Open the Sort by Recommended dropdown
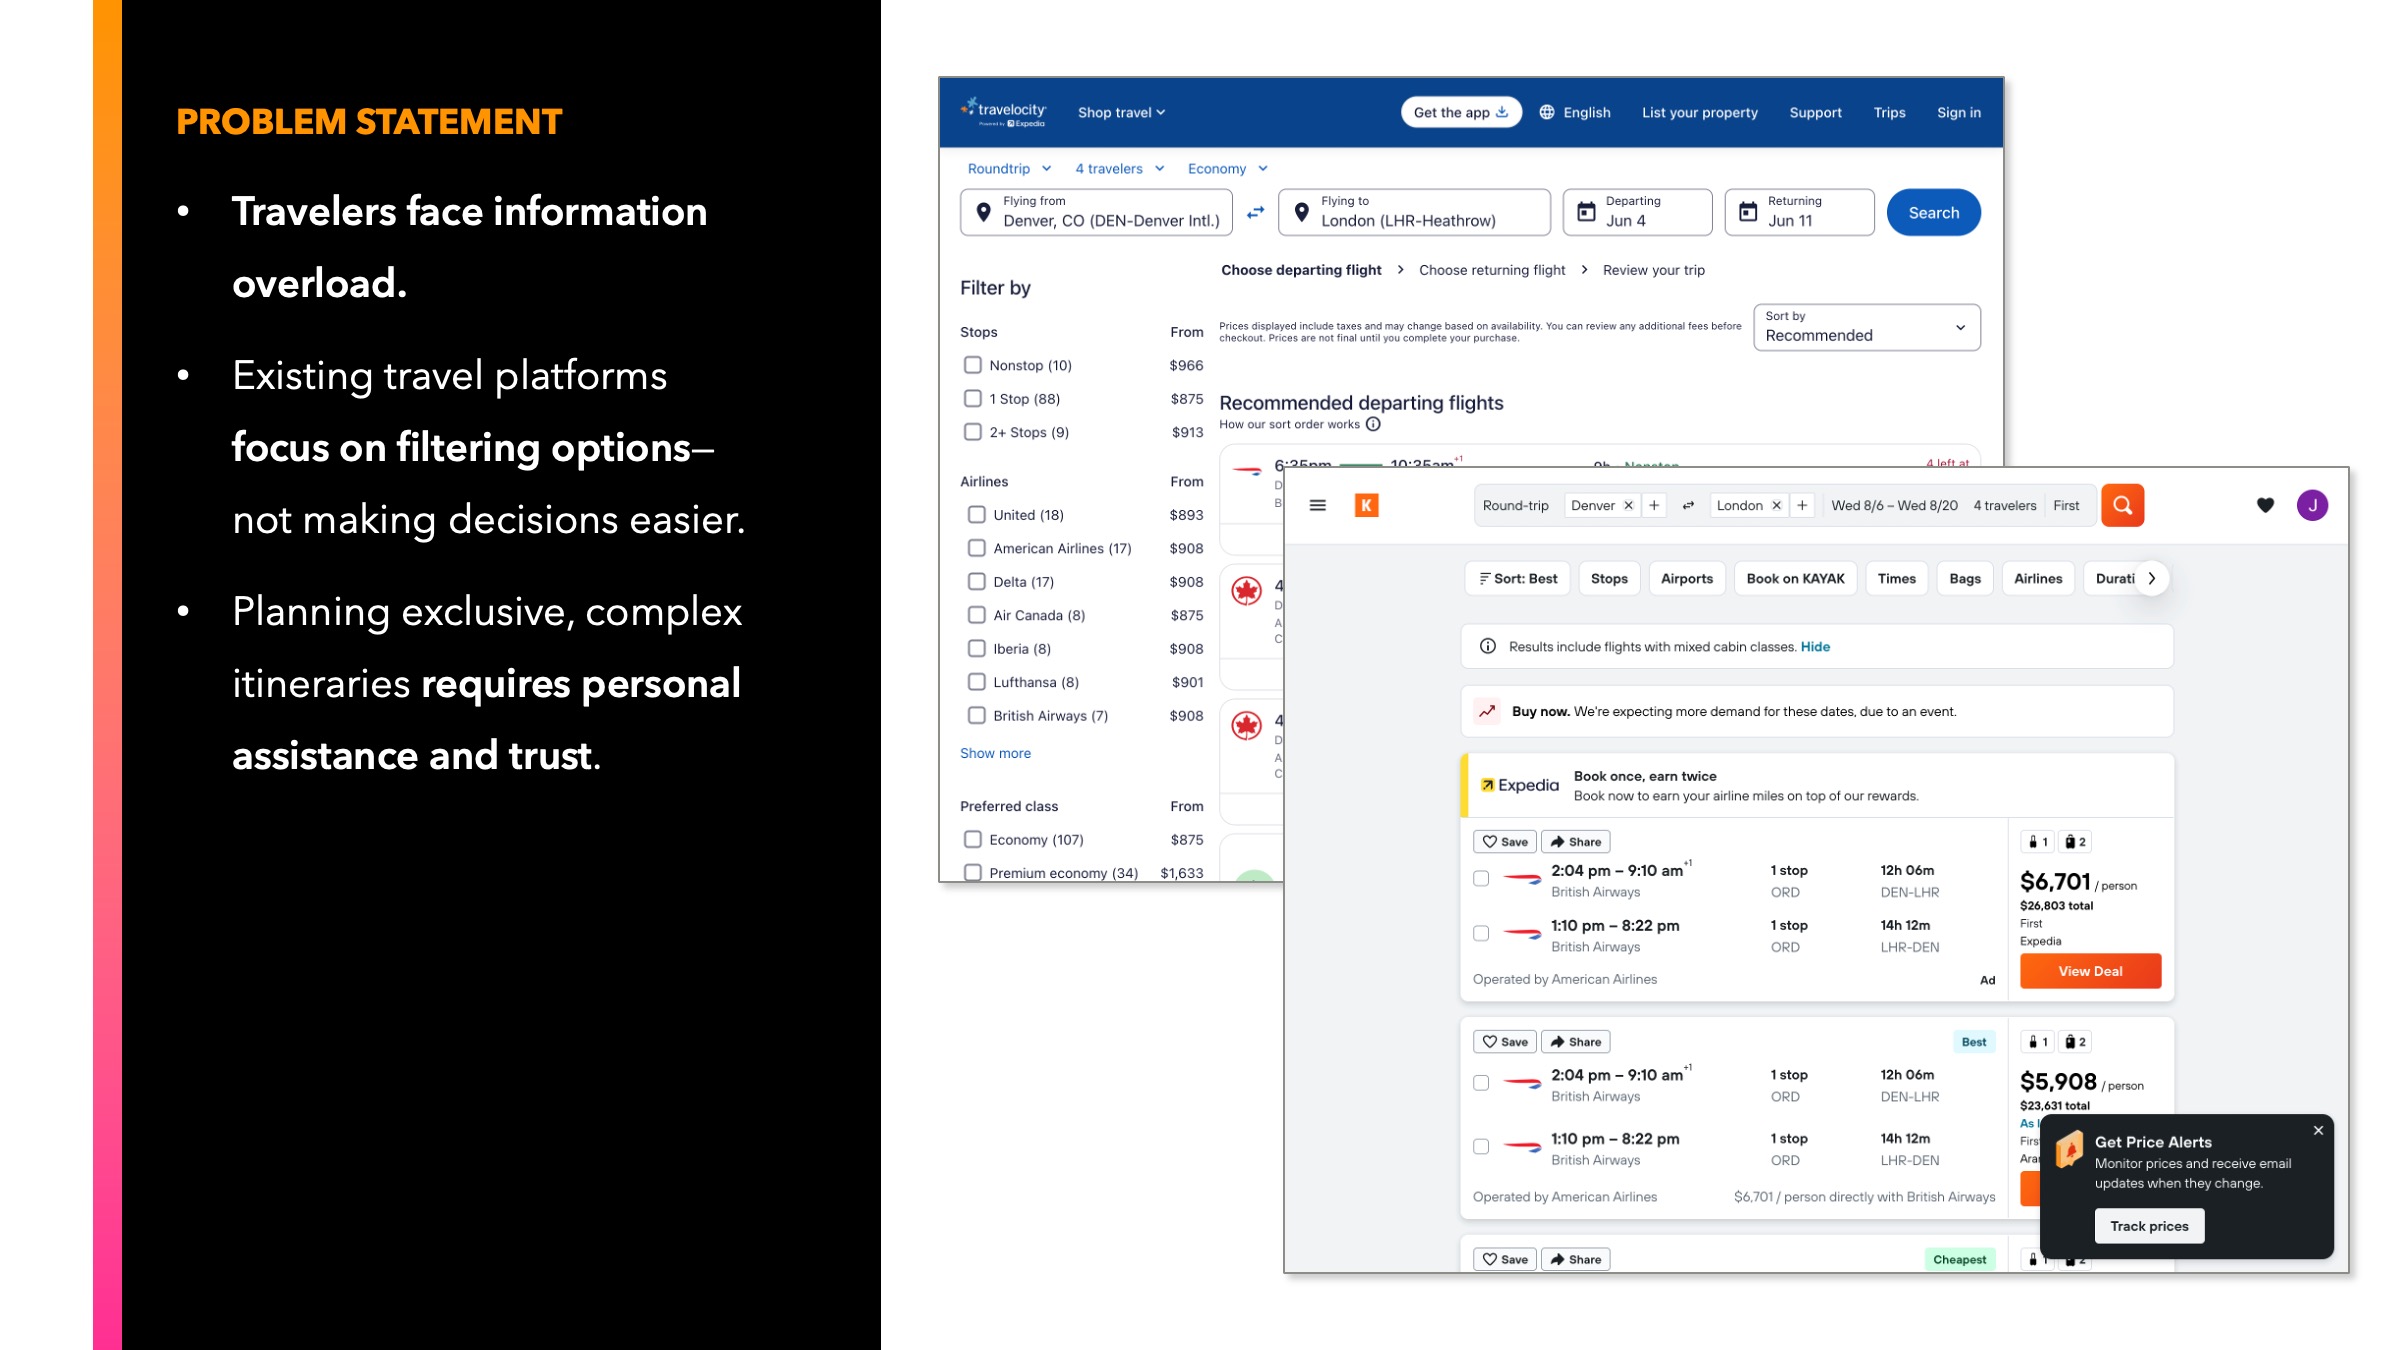The height and width of the screenshot is (1350, 2400). [1866, 327]
